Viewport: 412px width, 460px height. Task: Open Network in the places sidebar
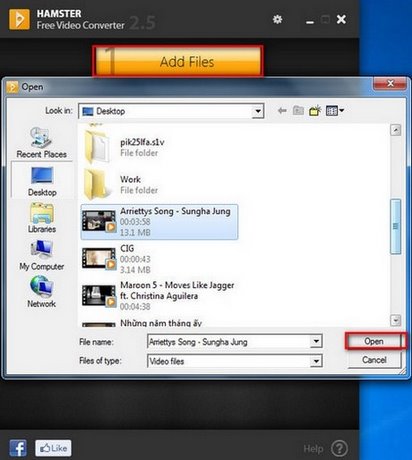point(42,292)
